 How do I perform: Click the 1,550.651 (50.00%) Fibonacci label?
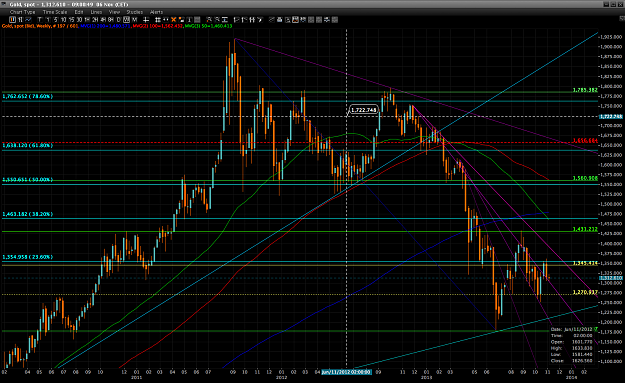coord(28,180)
